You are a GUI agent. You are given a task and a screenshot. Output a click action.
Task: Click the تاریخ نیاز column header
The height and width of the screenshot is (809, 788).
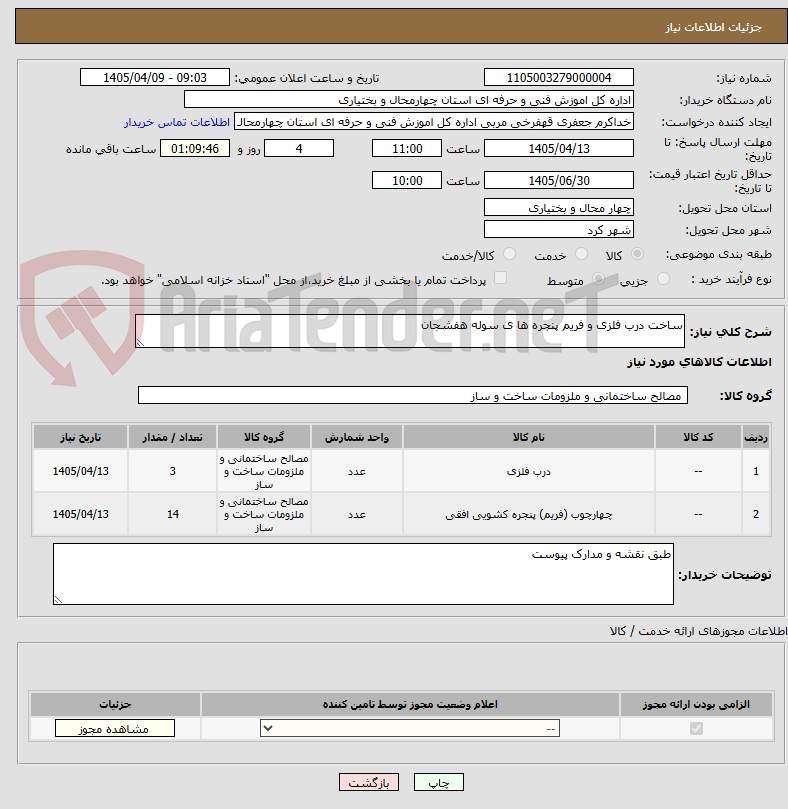[x=81, y=437]
